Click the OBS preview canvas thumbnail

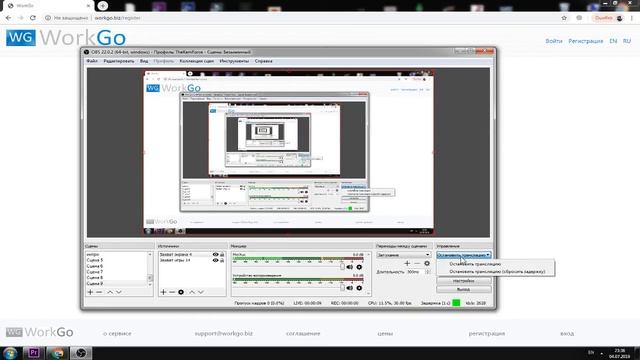288,153
